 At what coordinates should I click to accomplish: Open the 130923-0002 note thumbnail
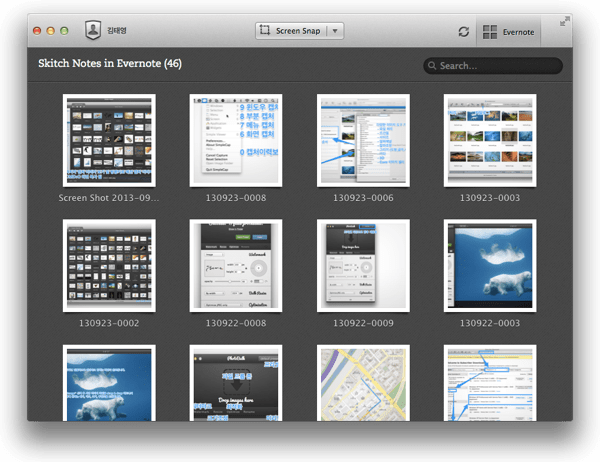(x=108, y=265)
